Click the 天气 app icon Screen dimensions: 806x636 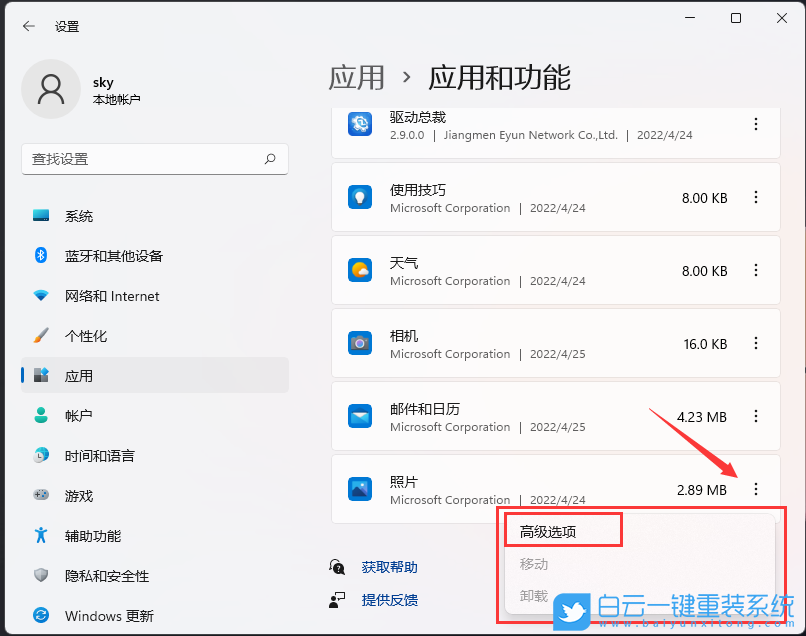[360, 270]
